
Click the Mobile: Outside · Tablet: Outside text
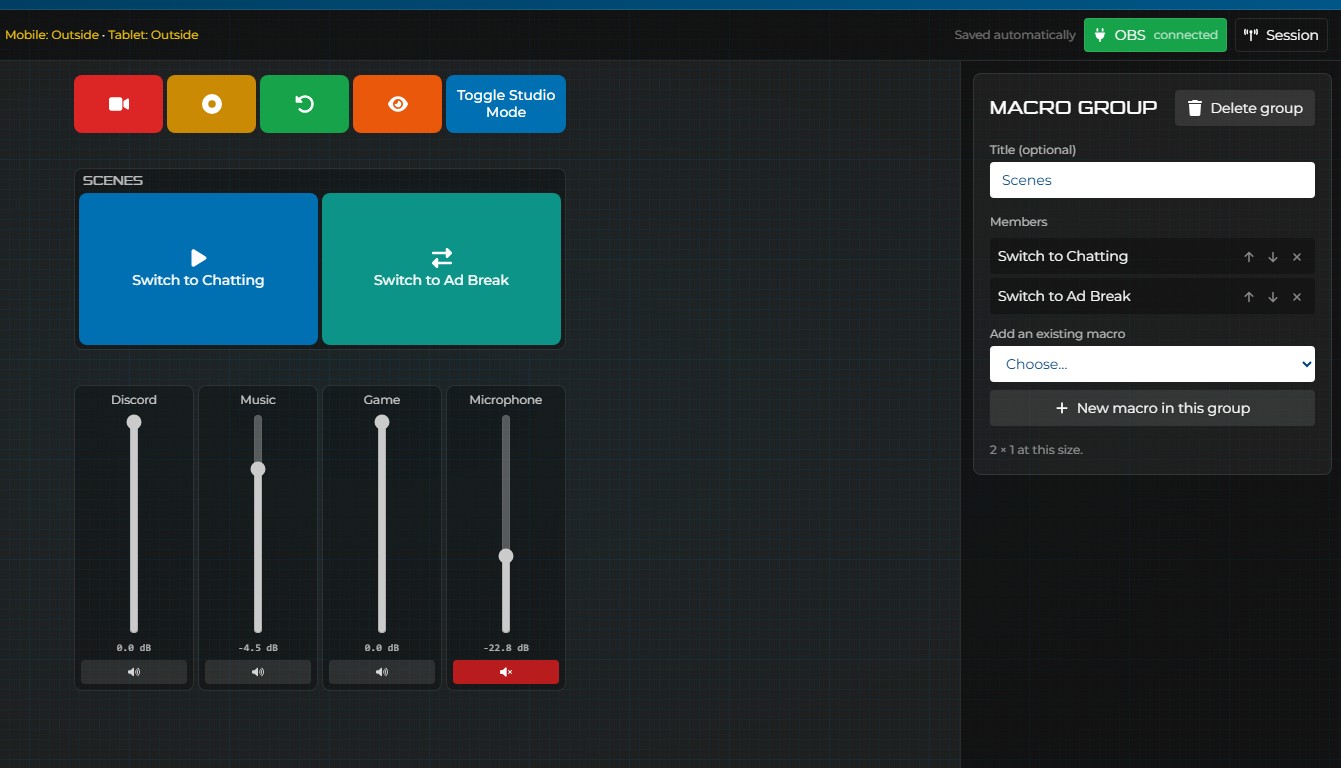102,35
